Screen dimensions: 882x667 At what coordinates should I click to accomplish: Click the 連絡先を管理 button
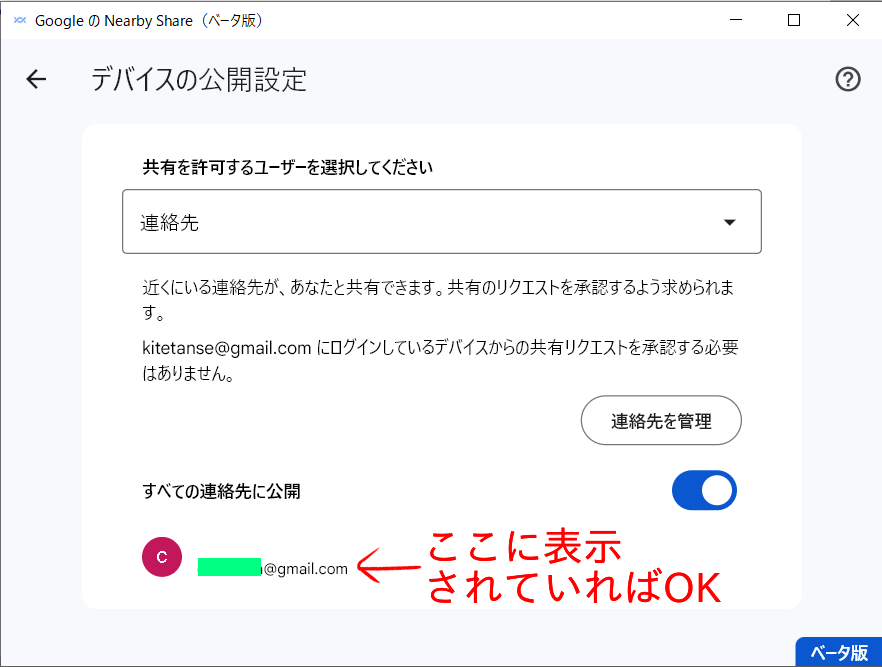pyautogui.click(x=661, y=421)
